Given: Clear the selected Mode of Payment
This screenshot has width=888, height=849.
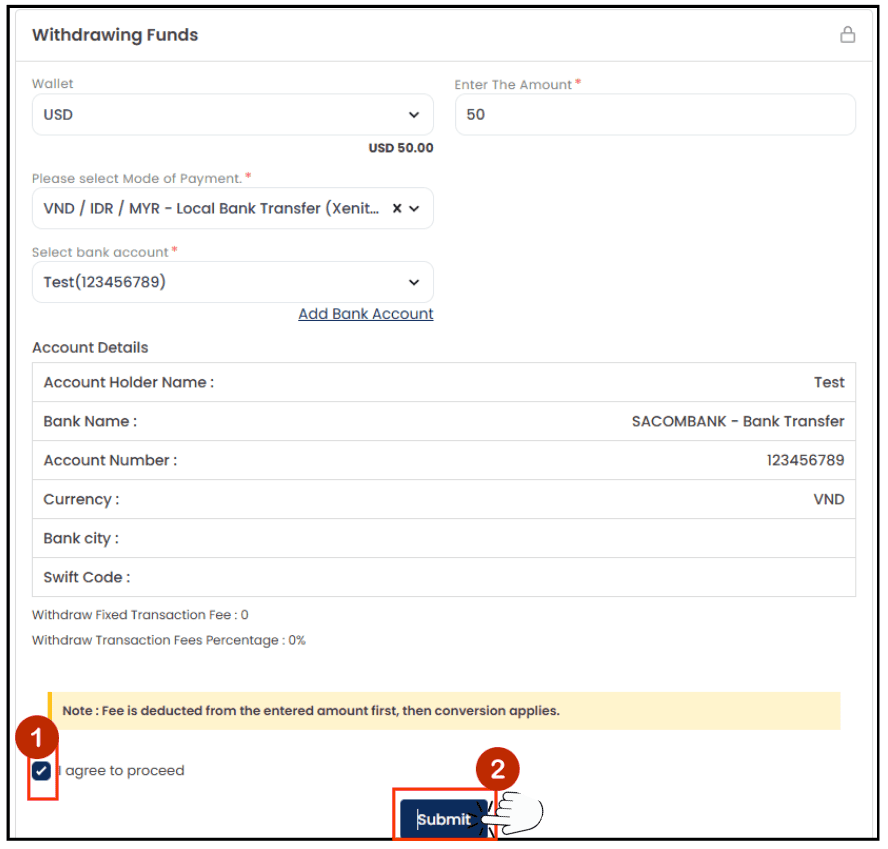Looking at the screenshot, I should (397, 208).
